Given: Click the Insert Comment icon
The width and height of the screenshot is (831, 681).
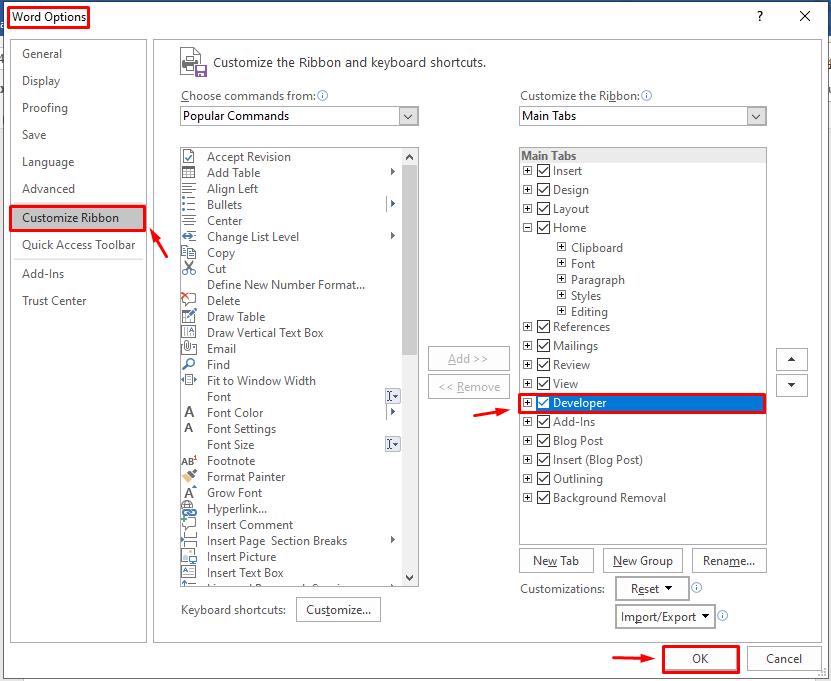Looking at the screenshot, I should pos(188,524).
